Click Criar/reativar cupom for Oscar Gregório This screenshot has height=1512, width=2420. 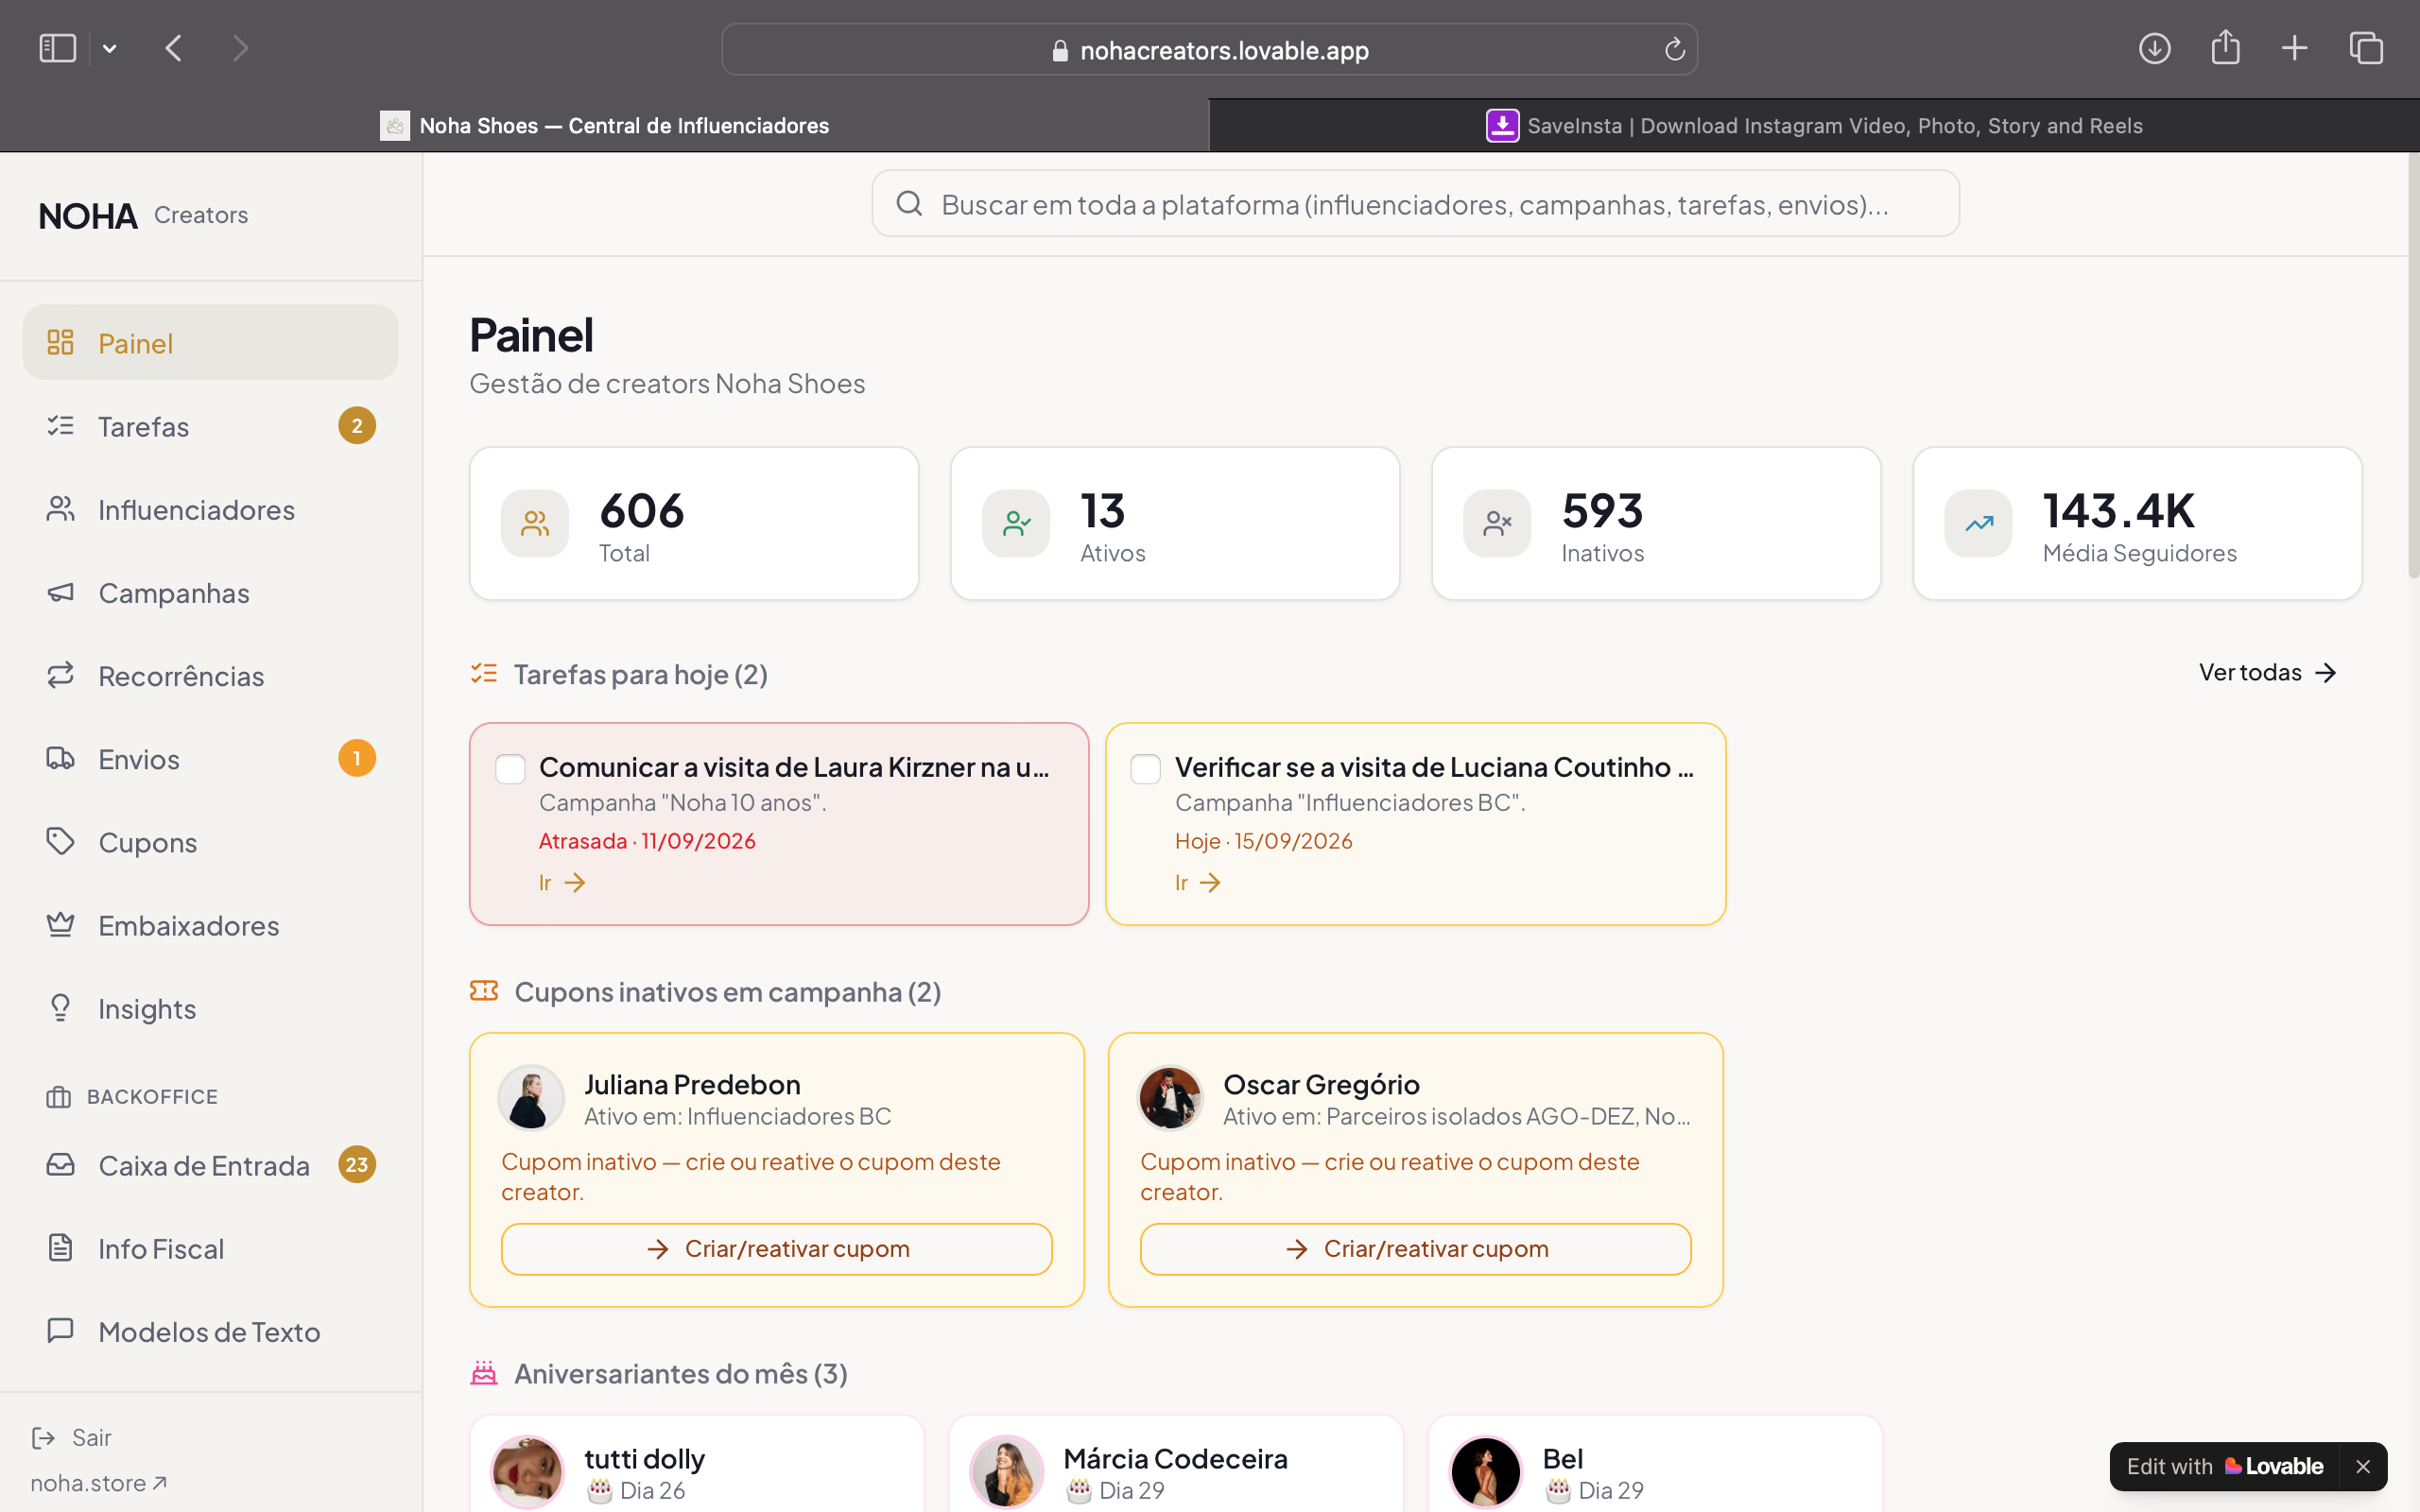1415,1248
